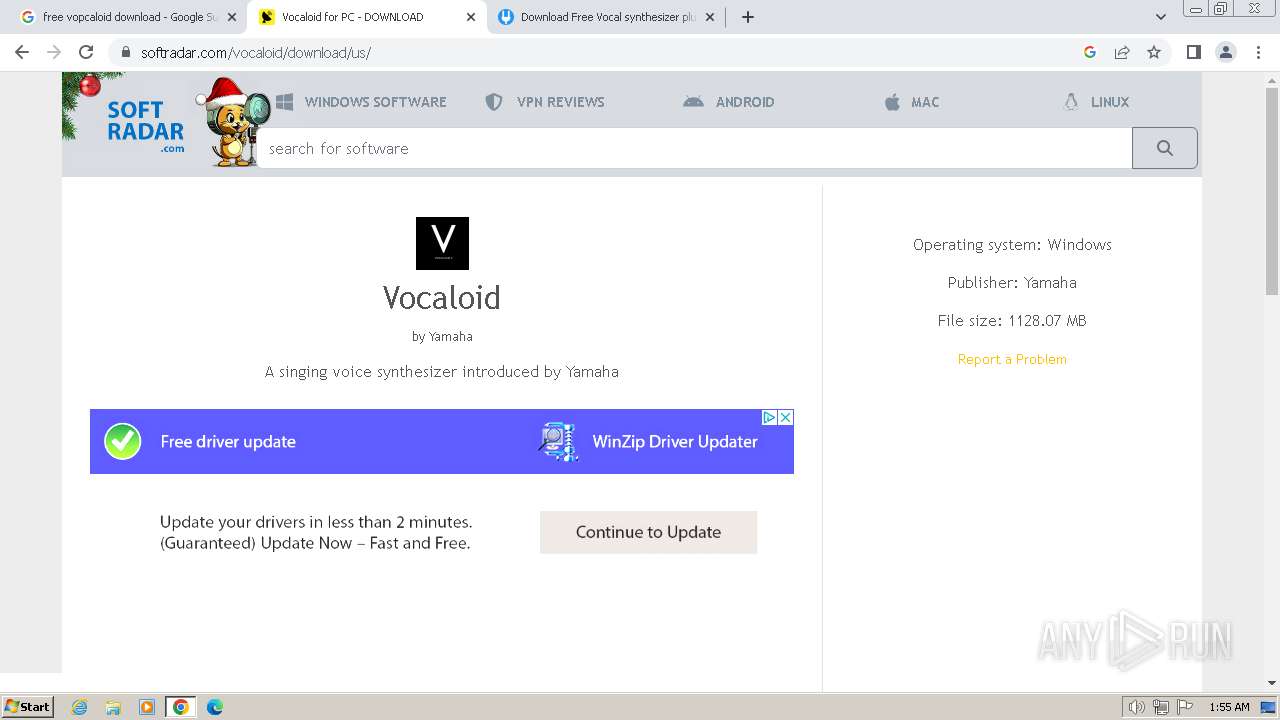
Task: Share this page using the share icon
Action: 1122,52
